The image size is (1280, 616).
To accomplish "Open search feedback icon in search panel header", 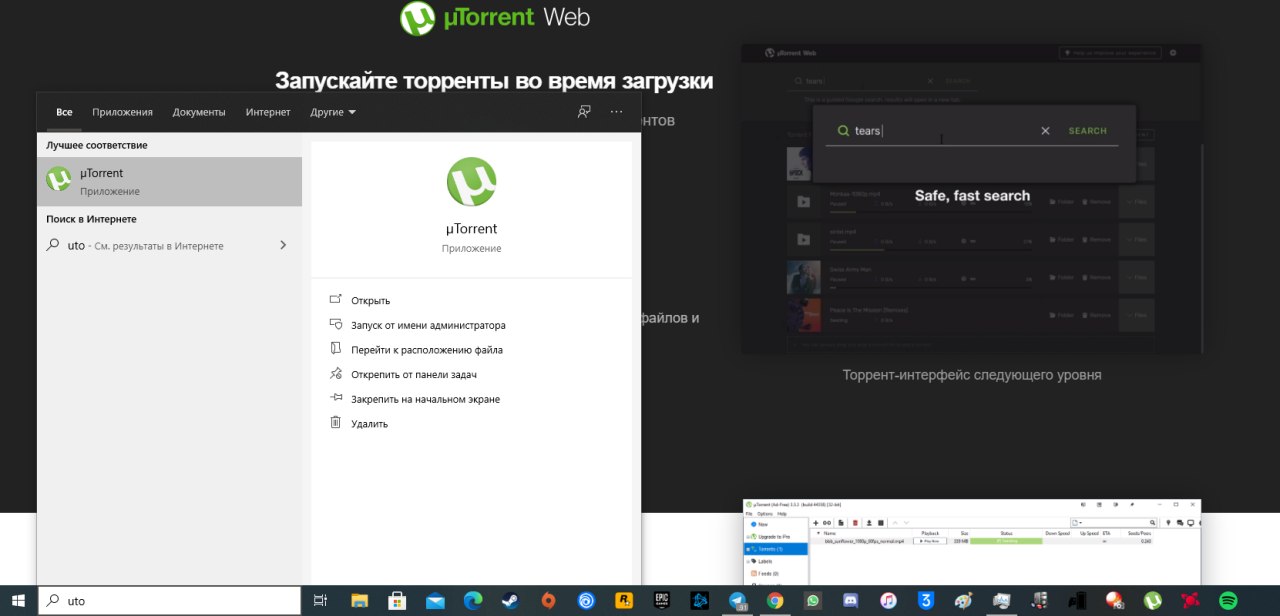I will coord(584,112).
